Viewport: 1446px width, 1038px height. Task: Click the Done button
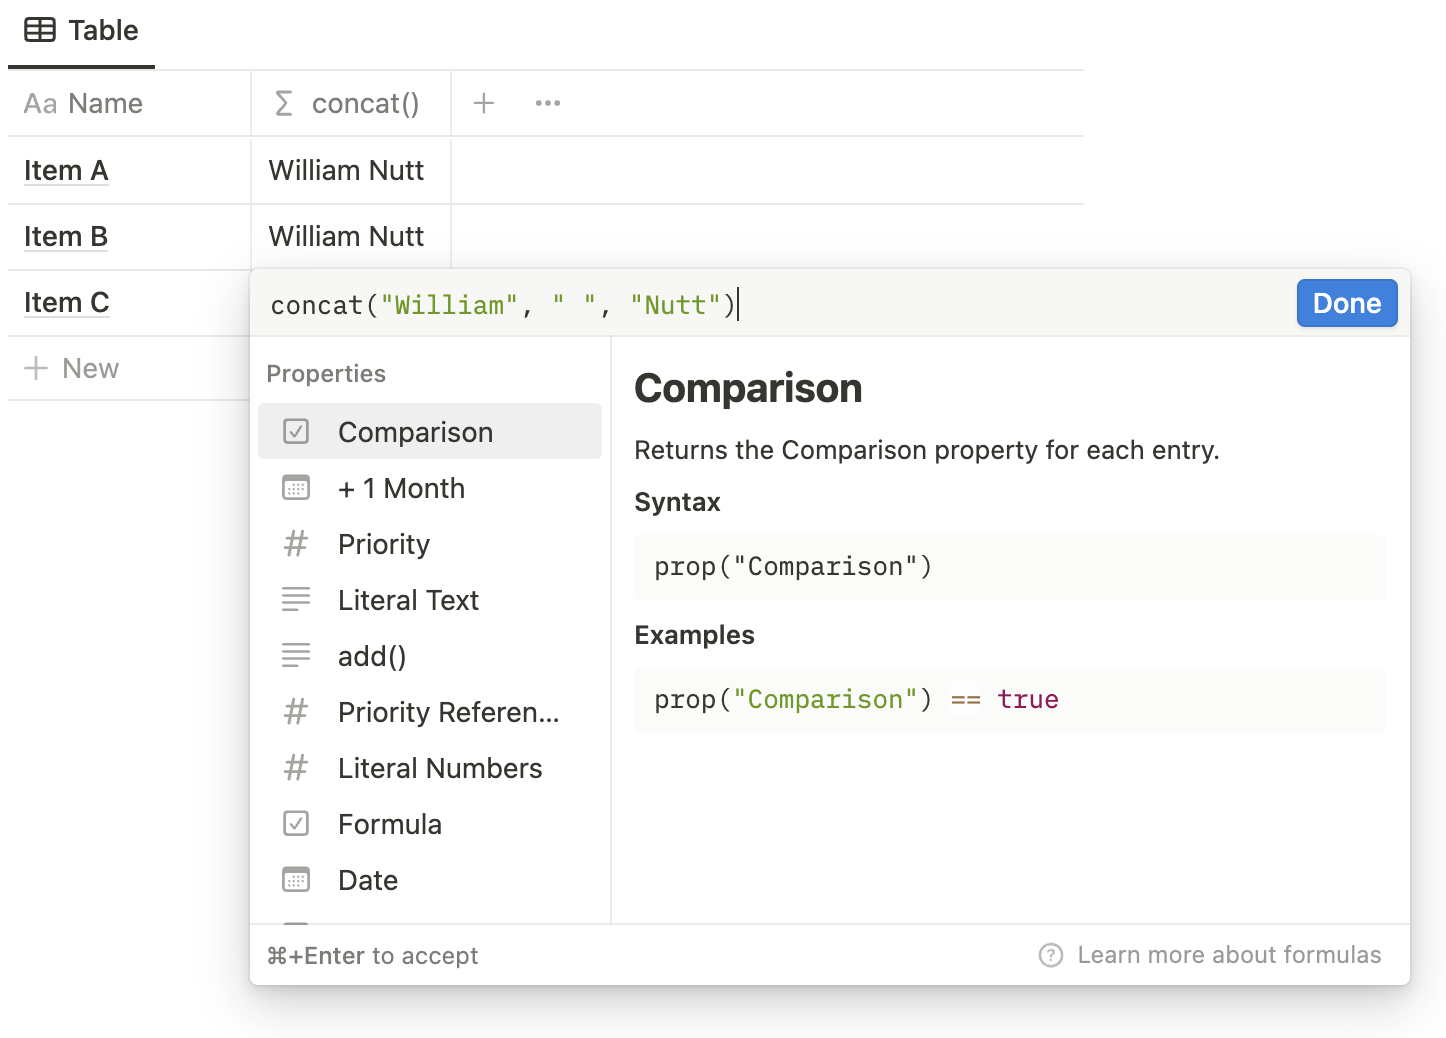point(1346,303)
